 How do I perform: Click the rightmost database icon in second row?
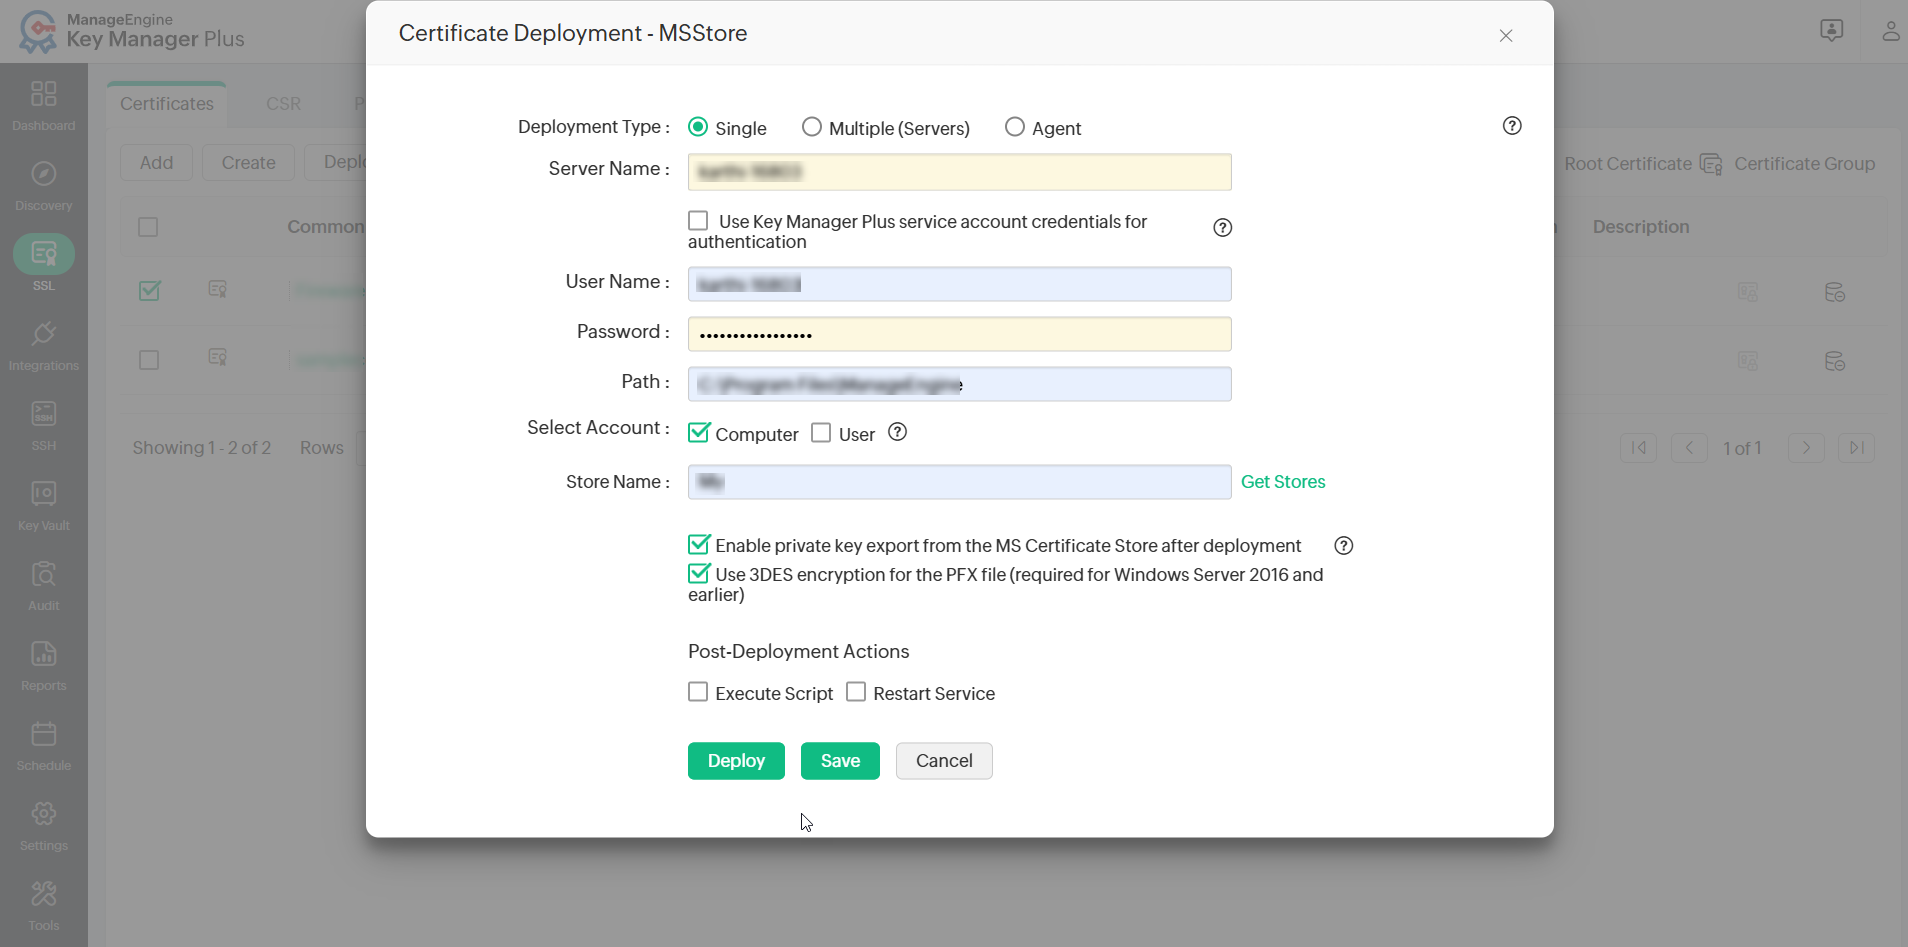click(x=1835, y=361)
